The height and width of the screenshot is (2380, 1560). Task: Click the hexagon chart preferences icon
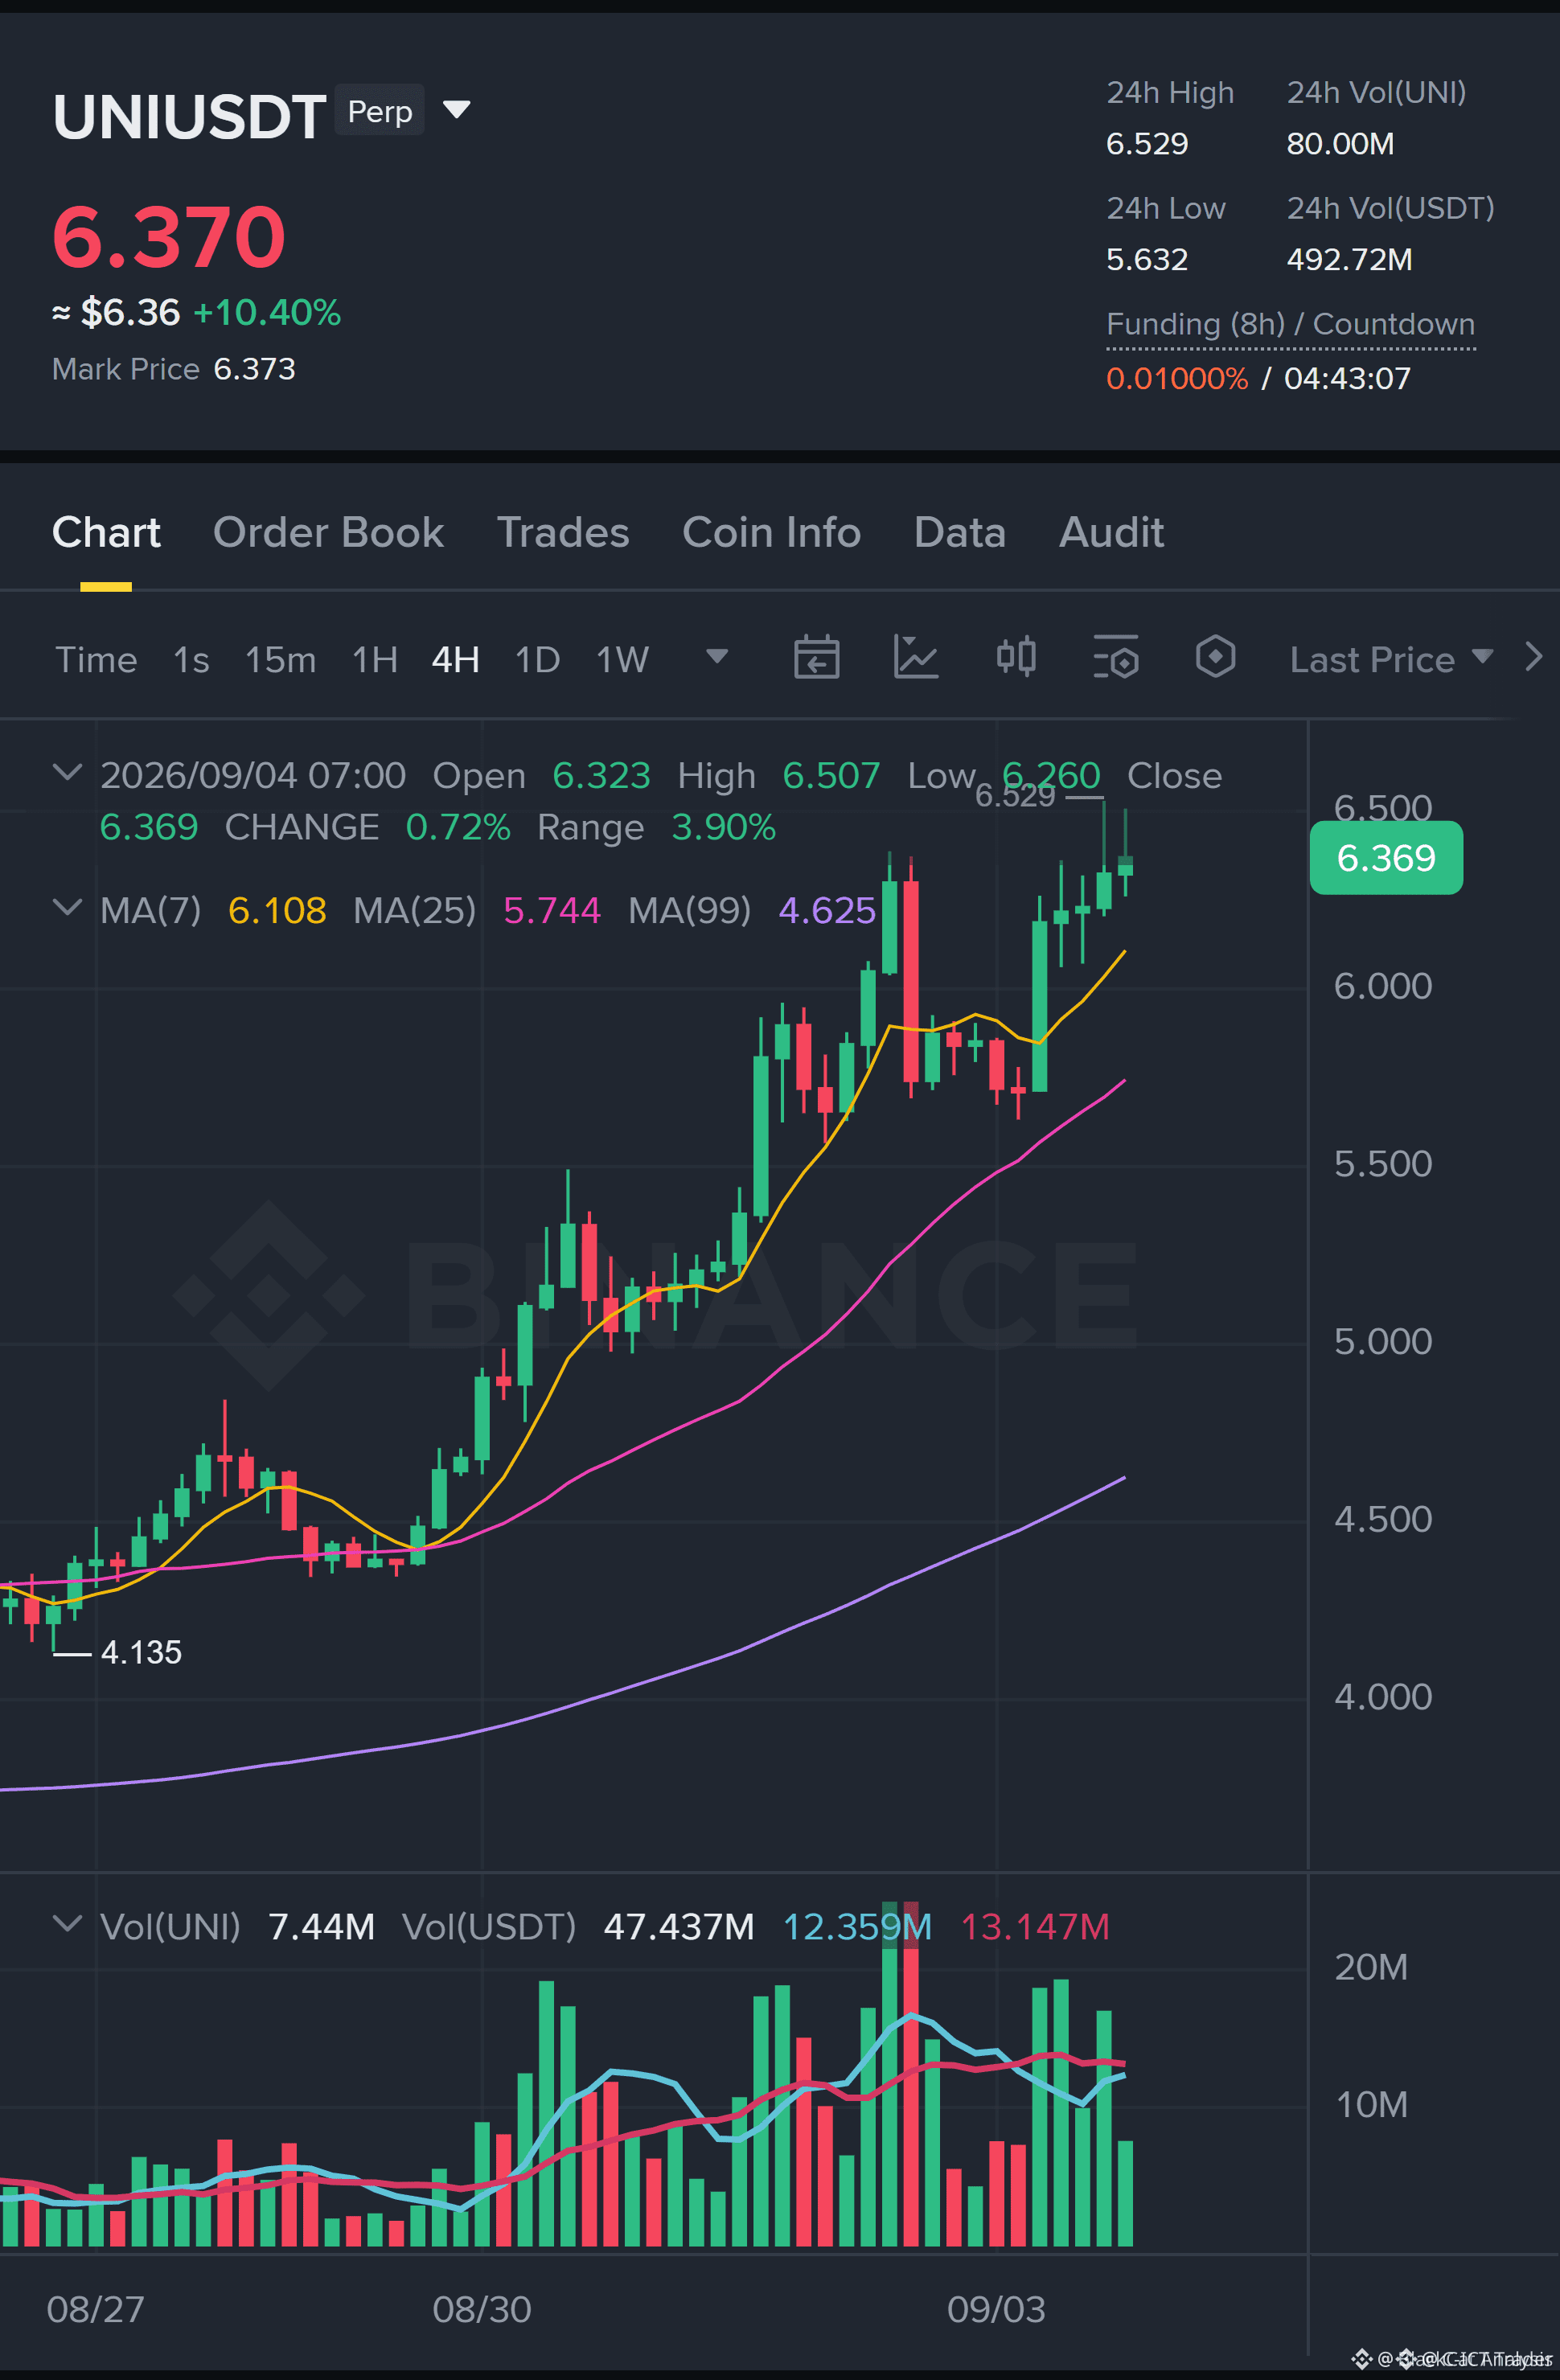[x=1215, y=658]
